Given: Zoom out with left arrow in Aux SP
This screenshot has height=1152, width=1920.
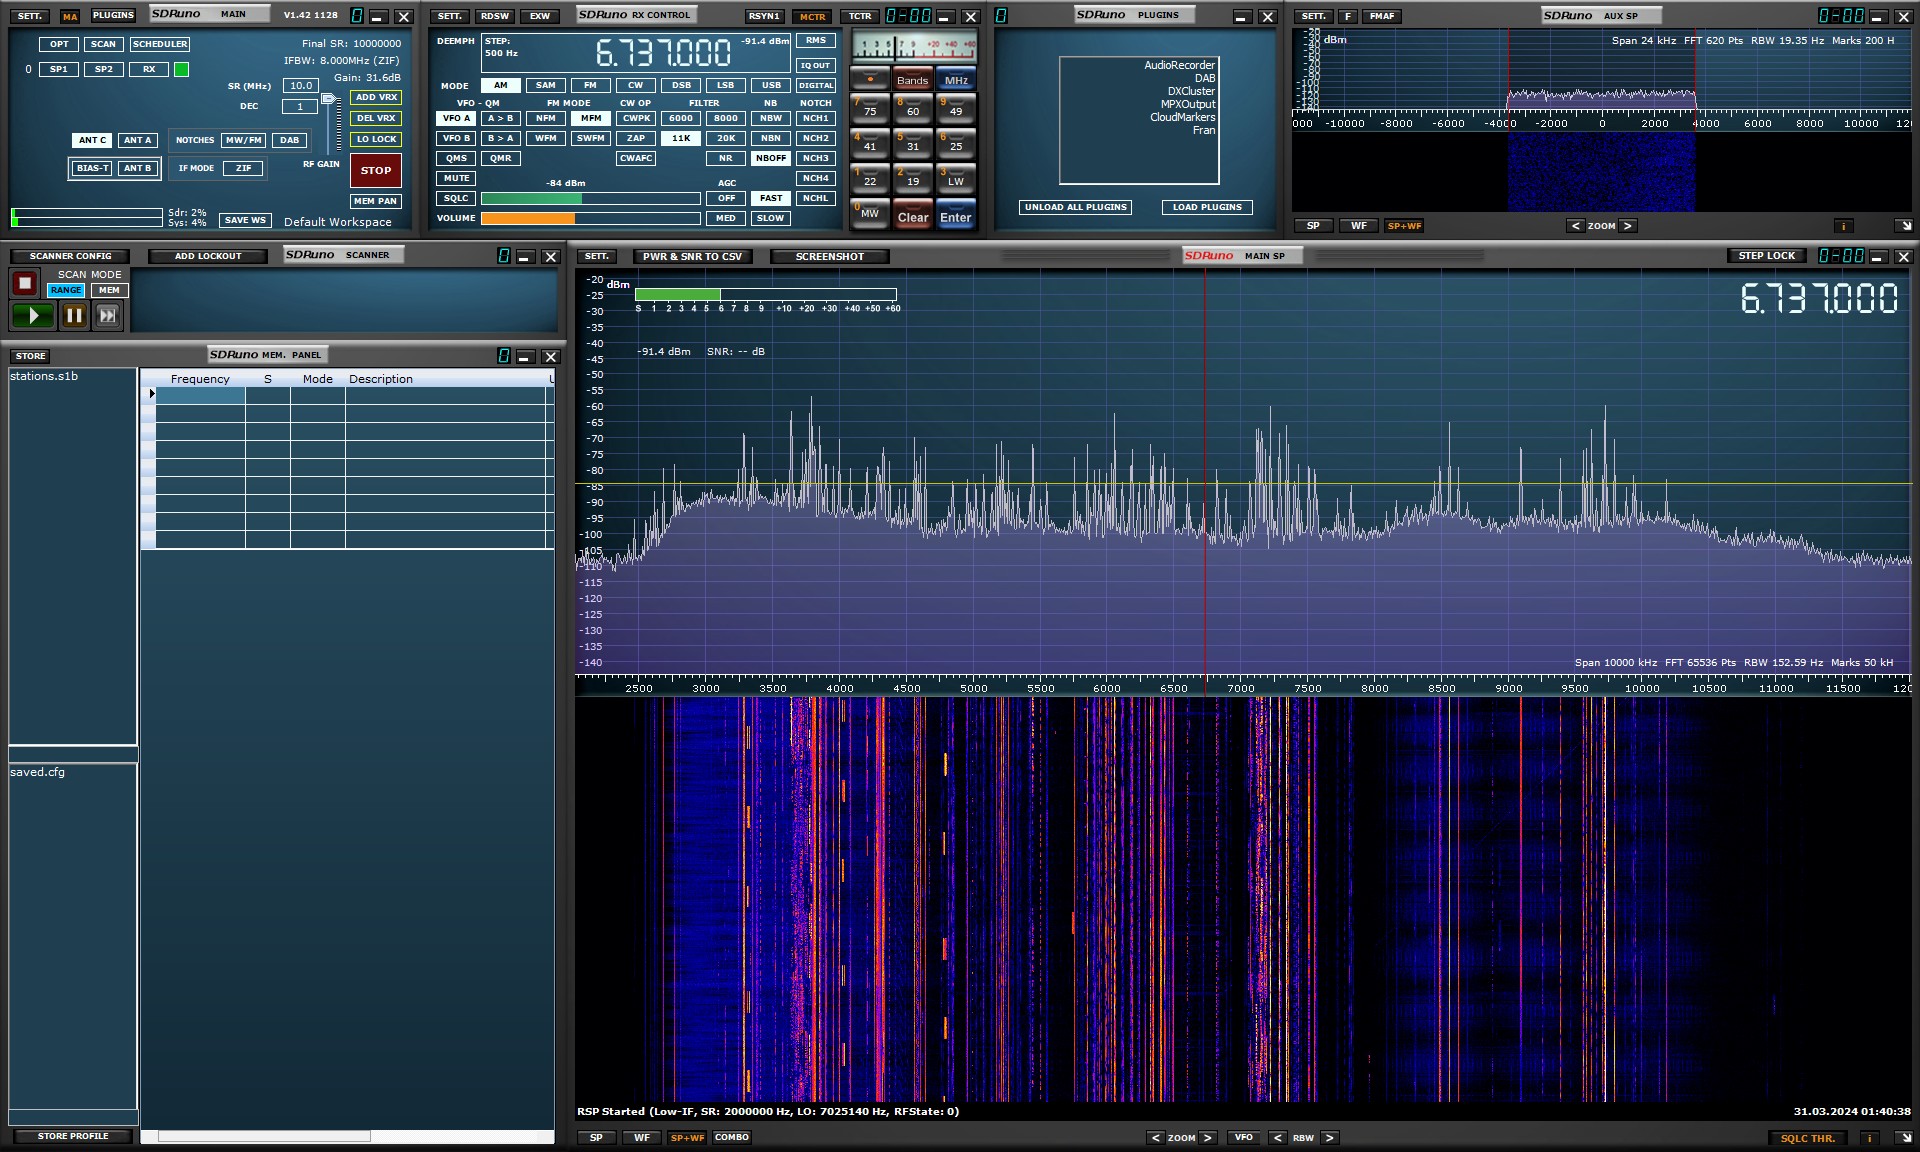Looking at the screenshot, I should [1576, 226].
